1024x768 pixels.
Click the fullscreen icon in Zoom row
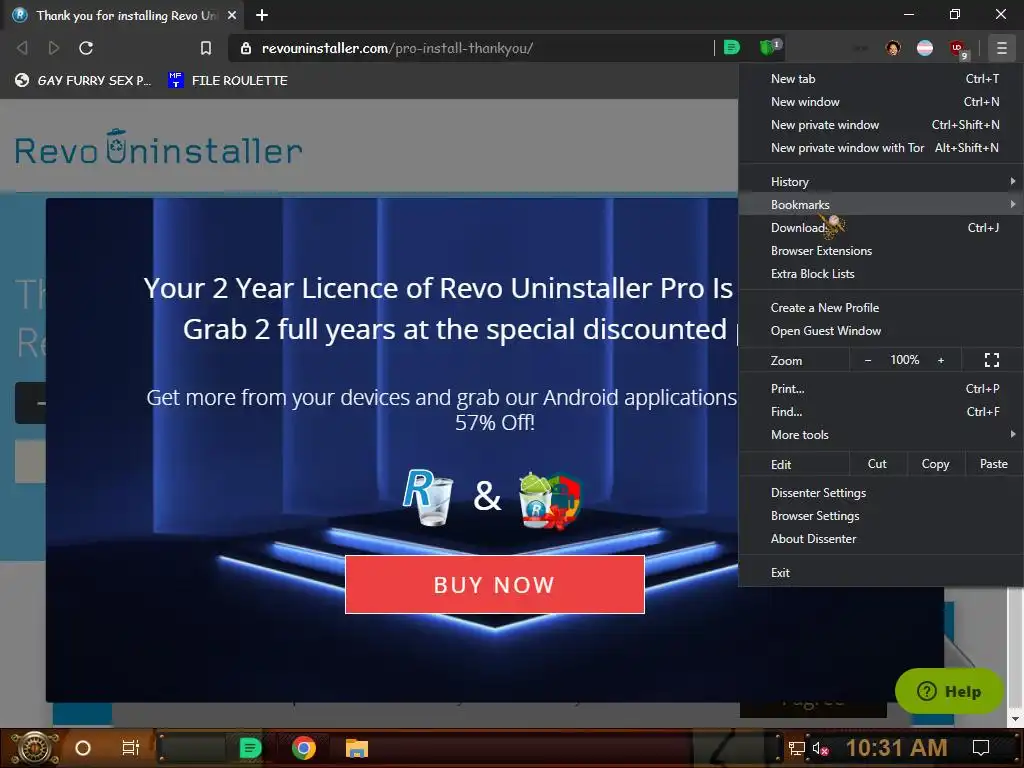click(x=991, y=360)
